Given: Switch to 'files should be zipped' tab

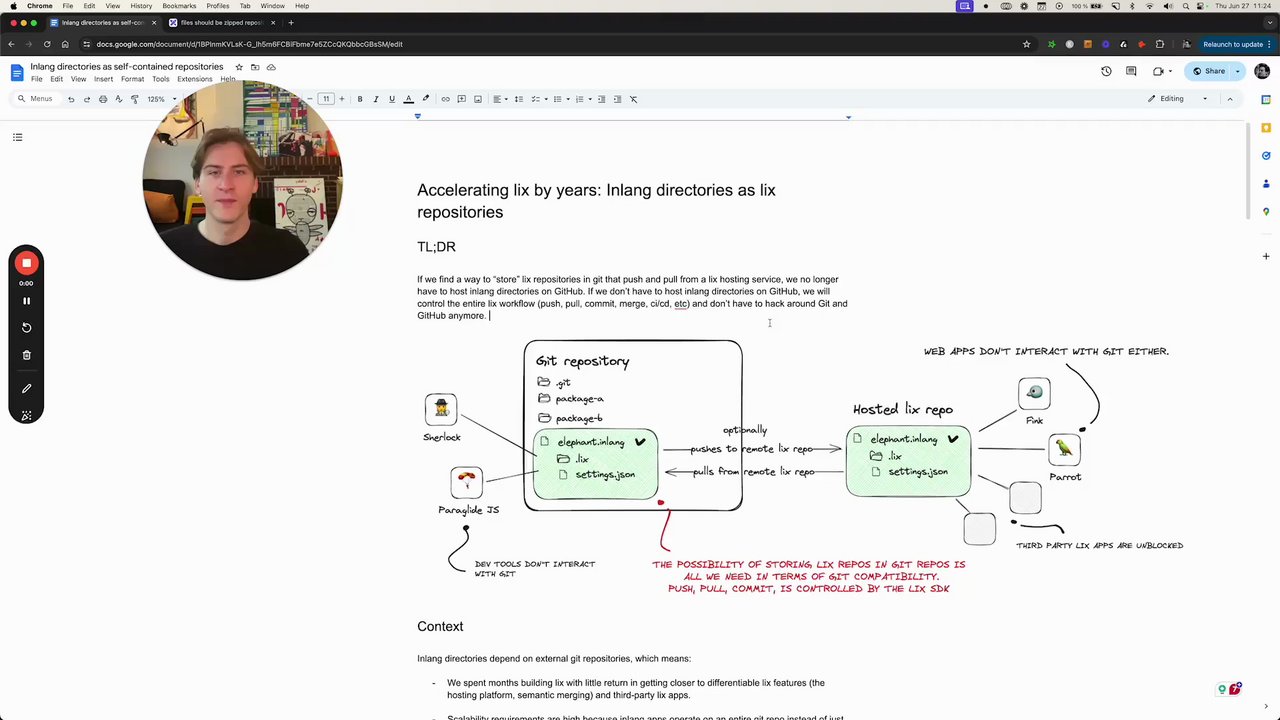Looking at the screenshot, I should point(222,22).
